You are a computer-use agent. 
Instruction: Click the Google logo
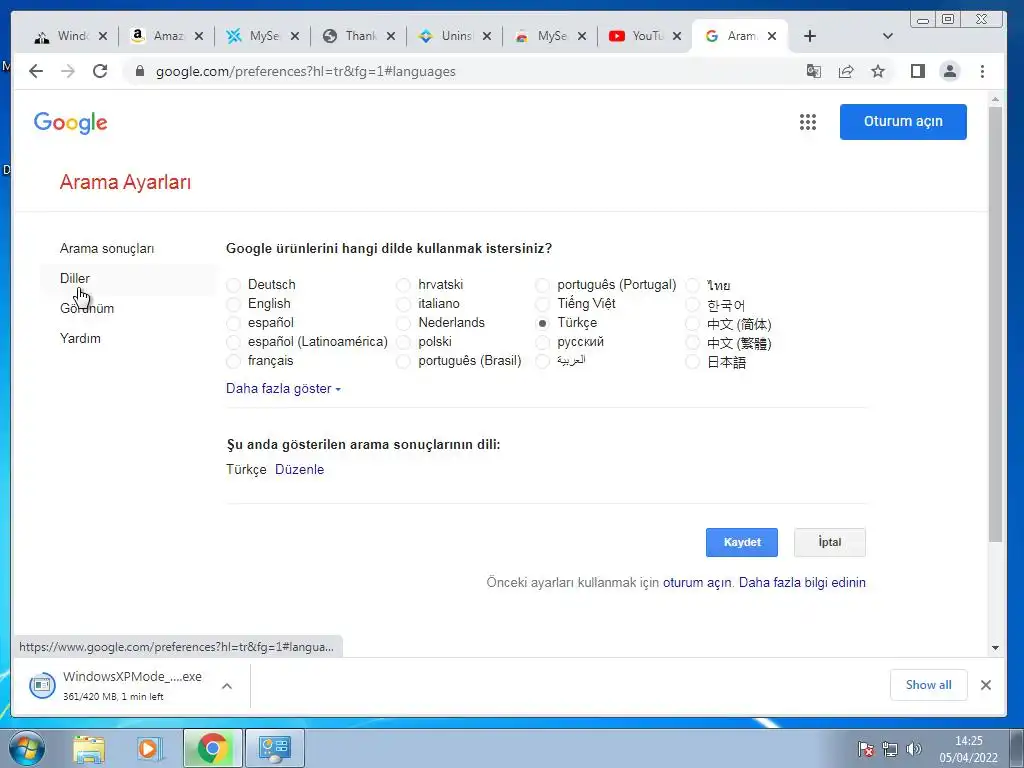coord(71,122)
